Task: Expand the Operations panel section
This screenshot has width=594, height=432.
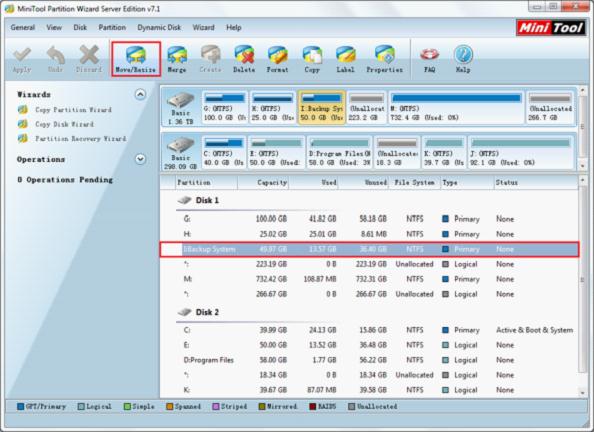Action: point(140,159)
